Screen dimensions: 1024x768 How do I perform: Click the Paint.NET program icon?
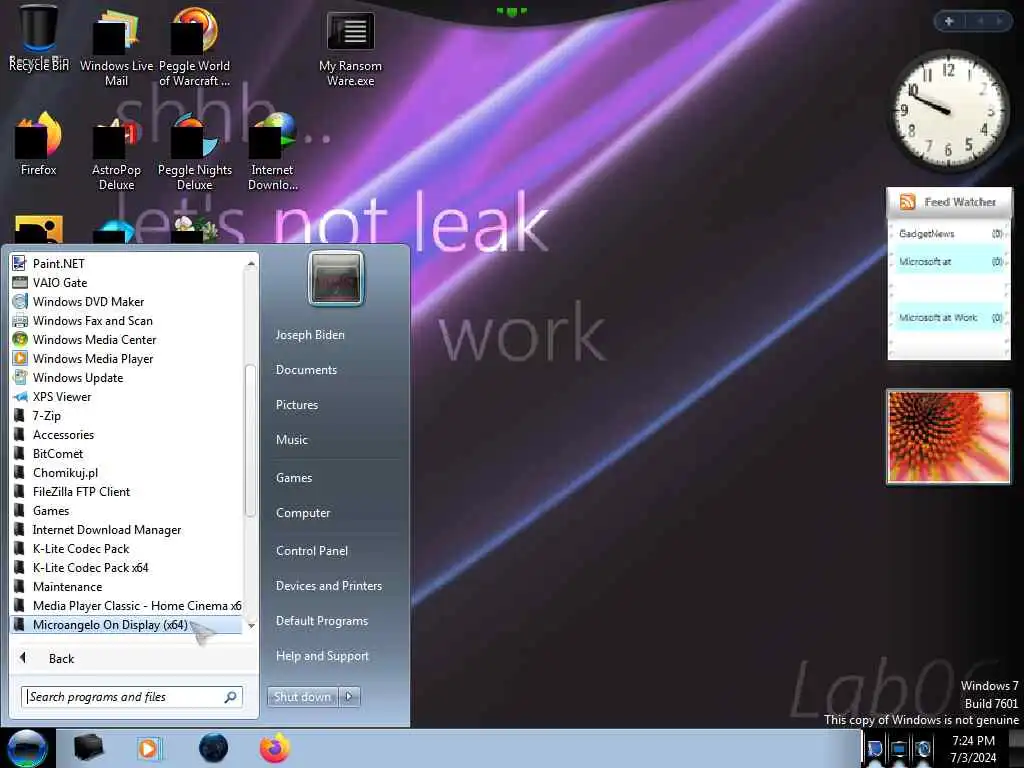(x=20, y=263)
